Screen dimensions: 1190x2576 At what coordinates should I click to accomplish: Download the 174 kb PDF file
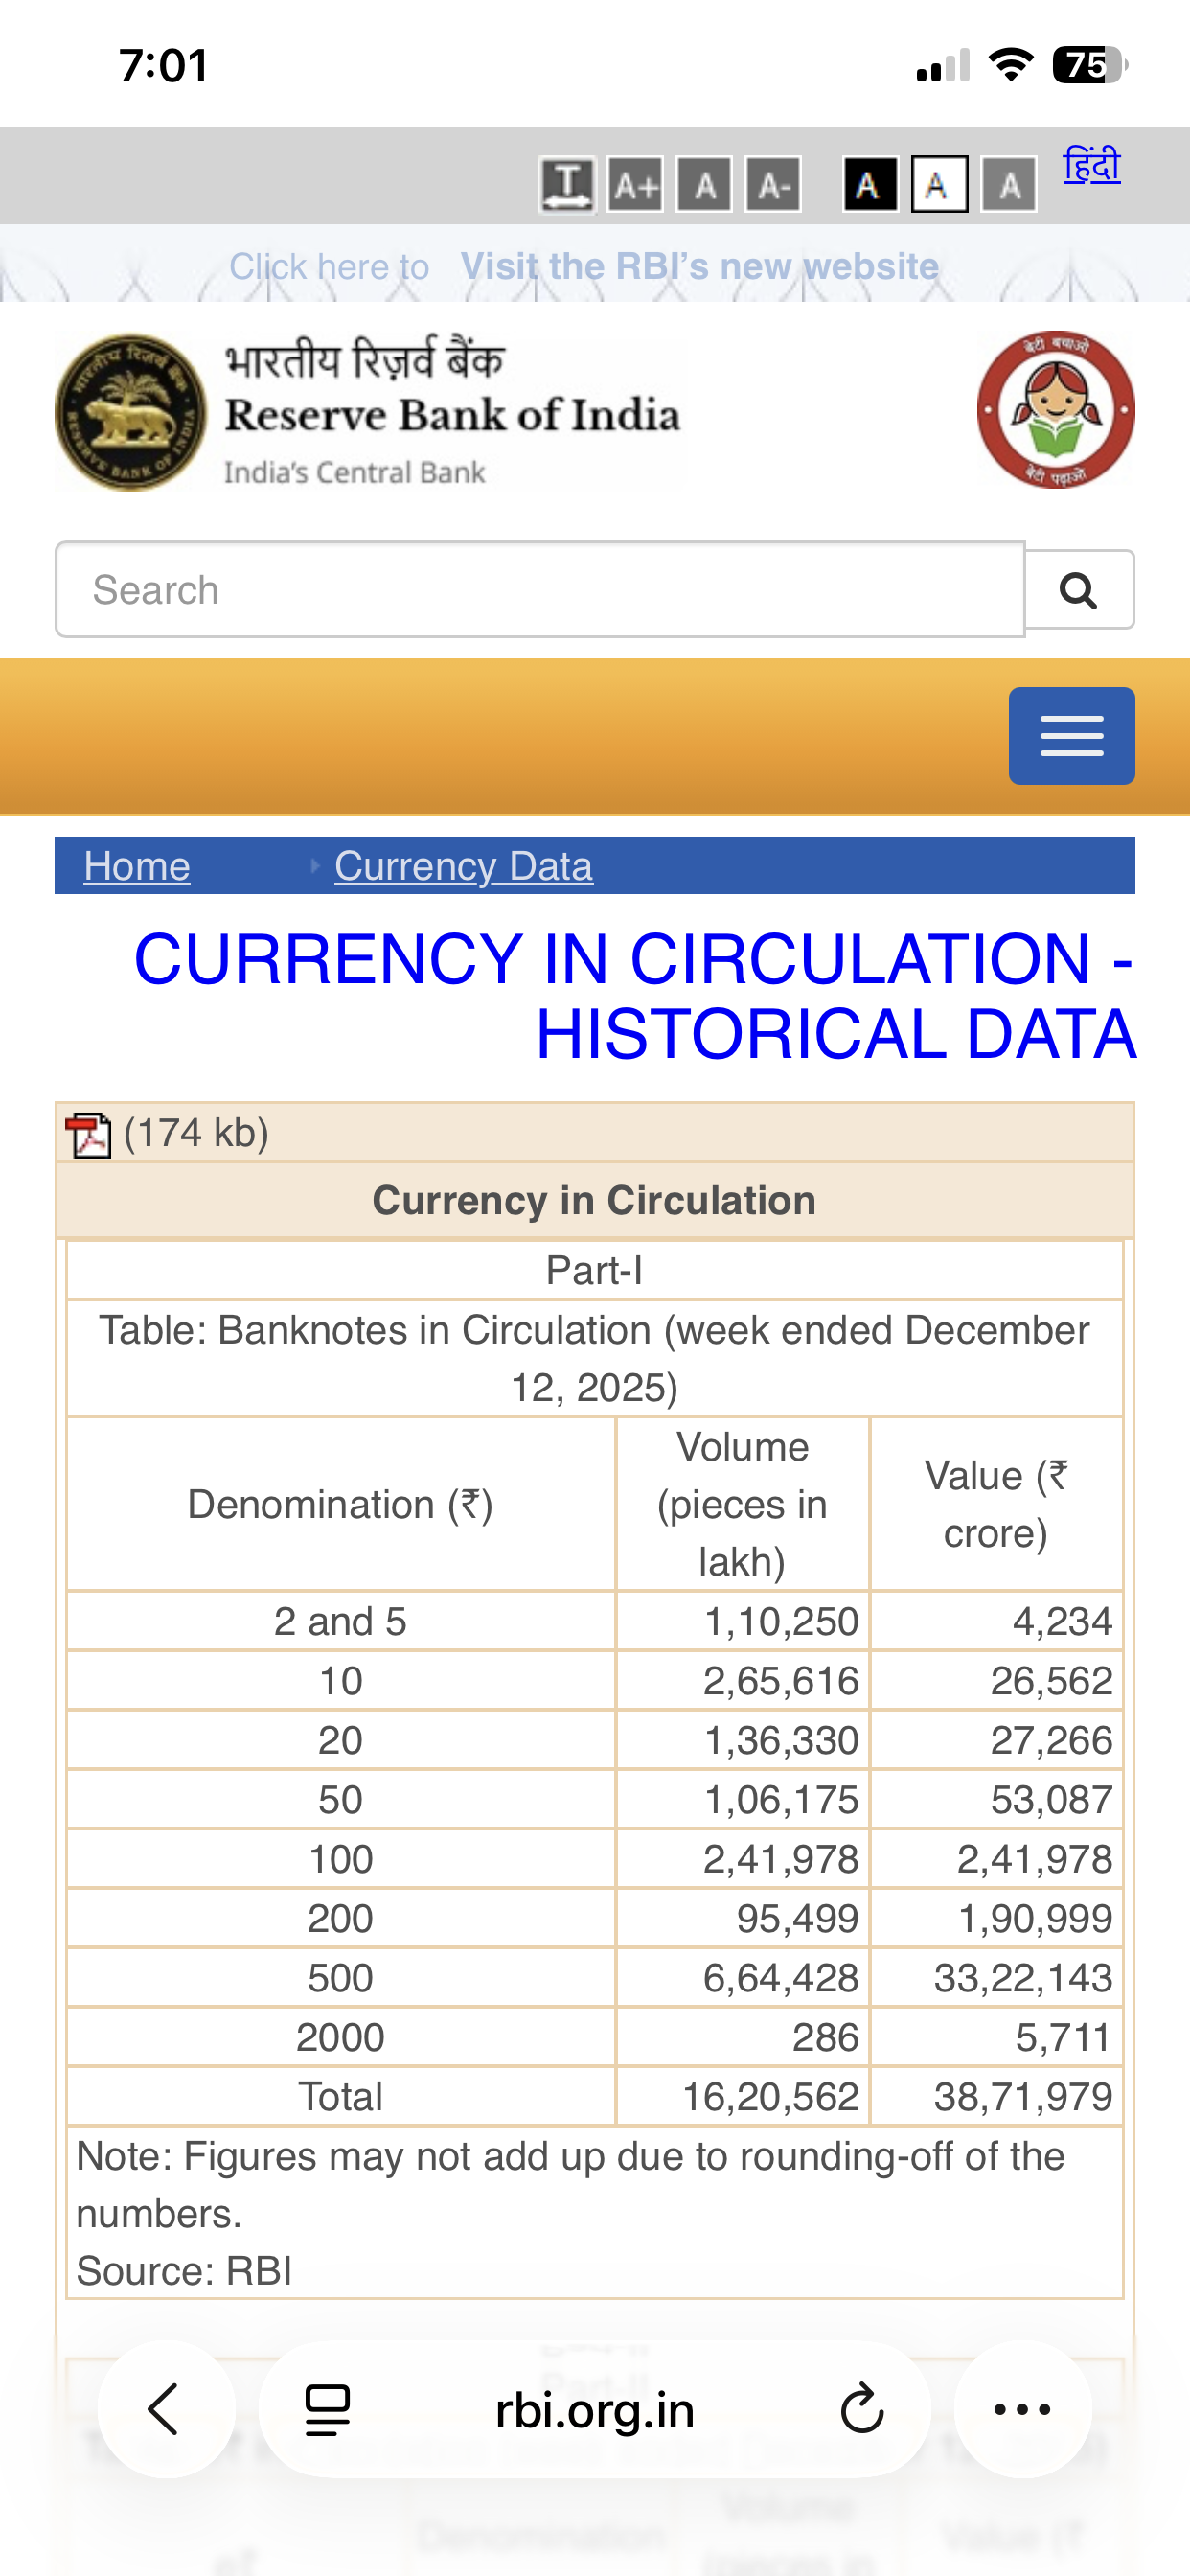[88, 1134]
